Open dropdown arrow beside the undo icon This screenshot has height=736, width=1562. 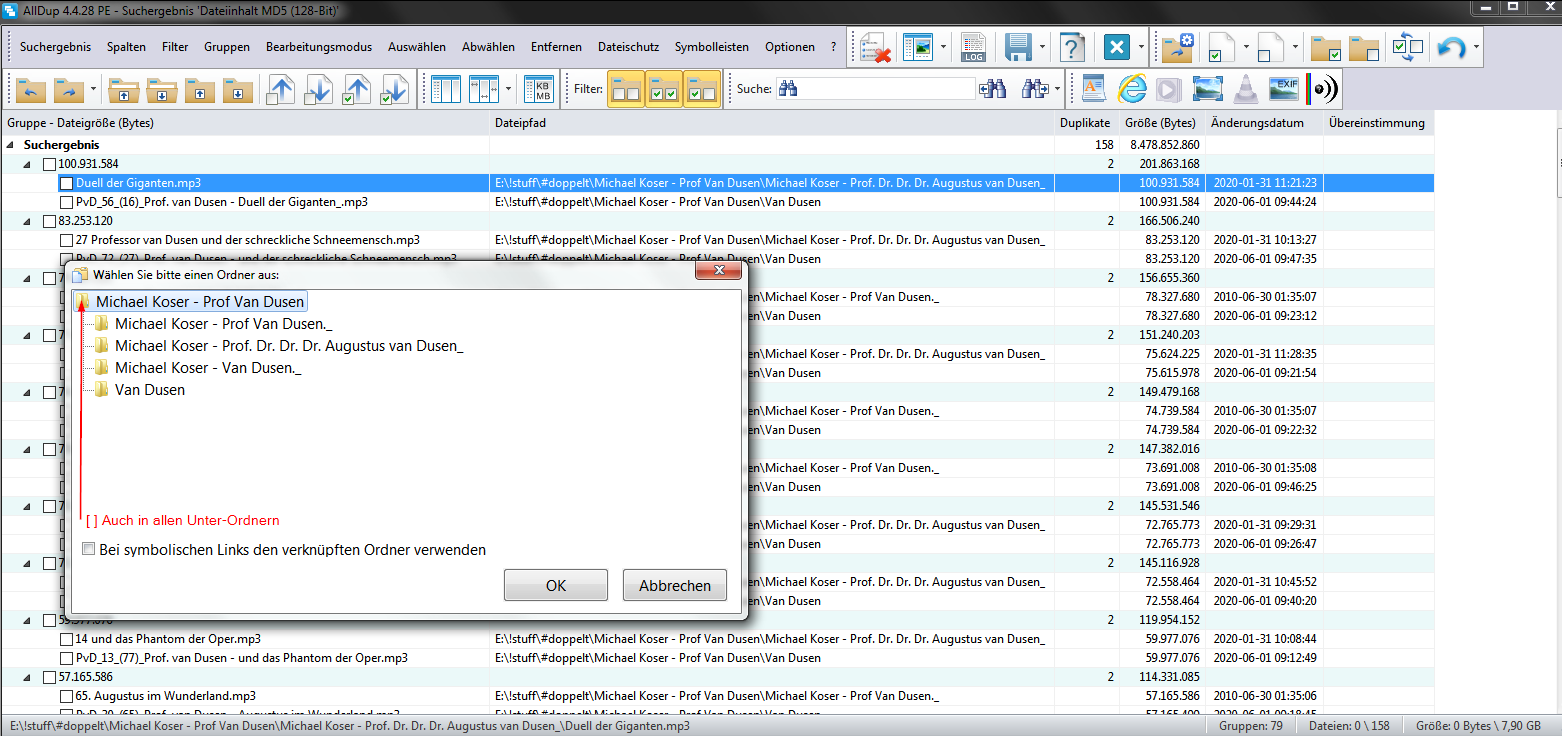pyautogui.click(x=1476, y=48)
